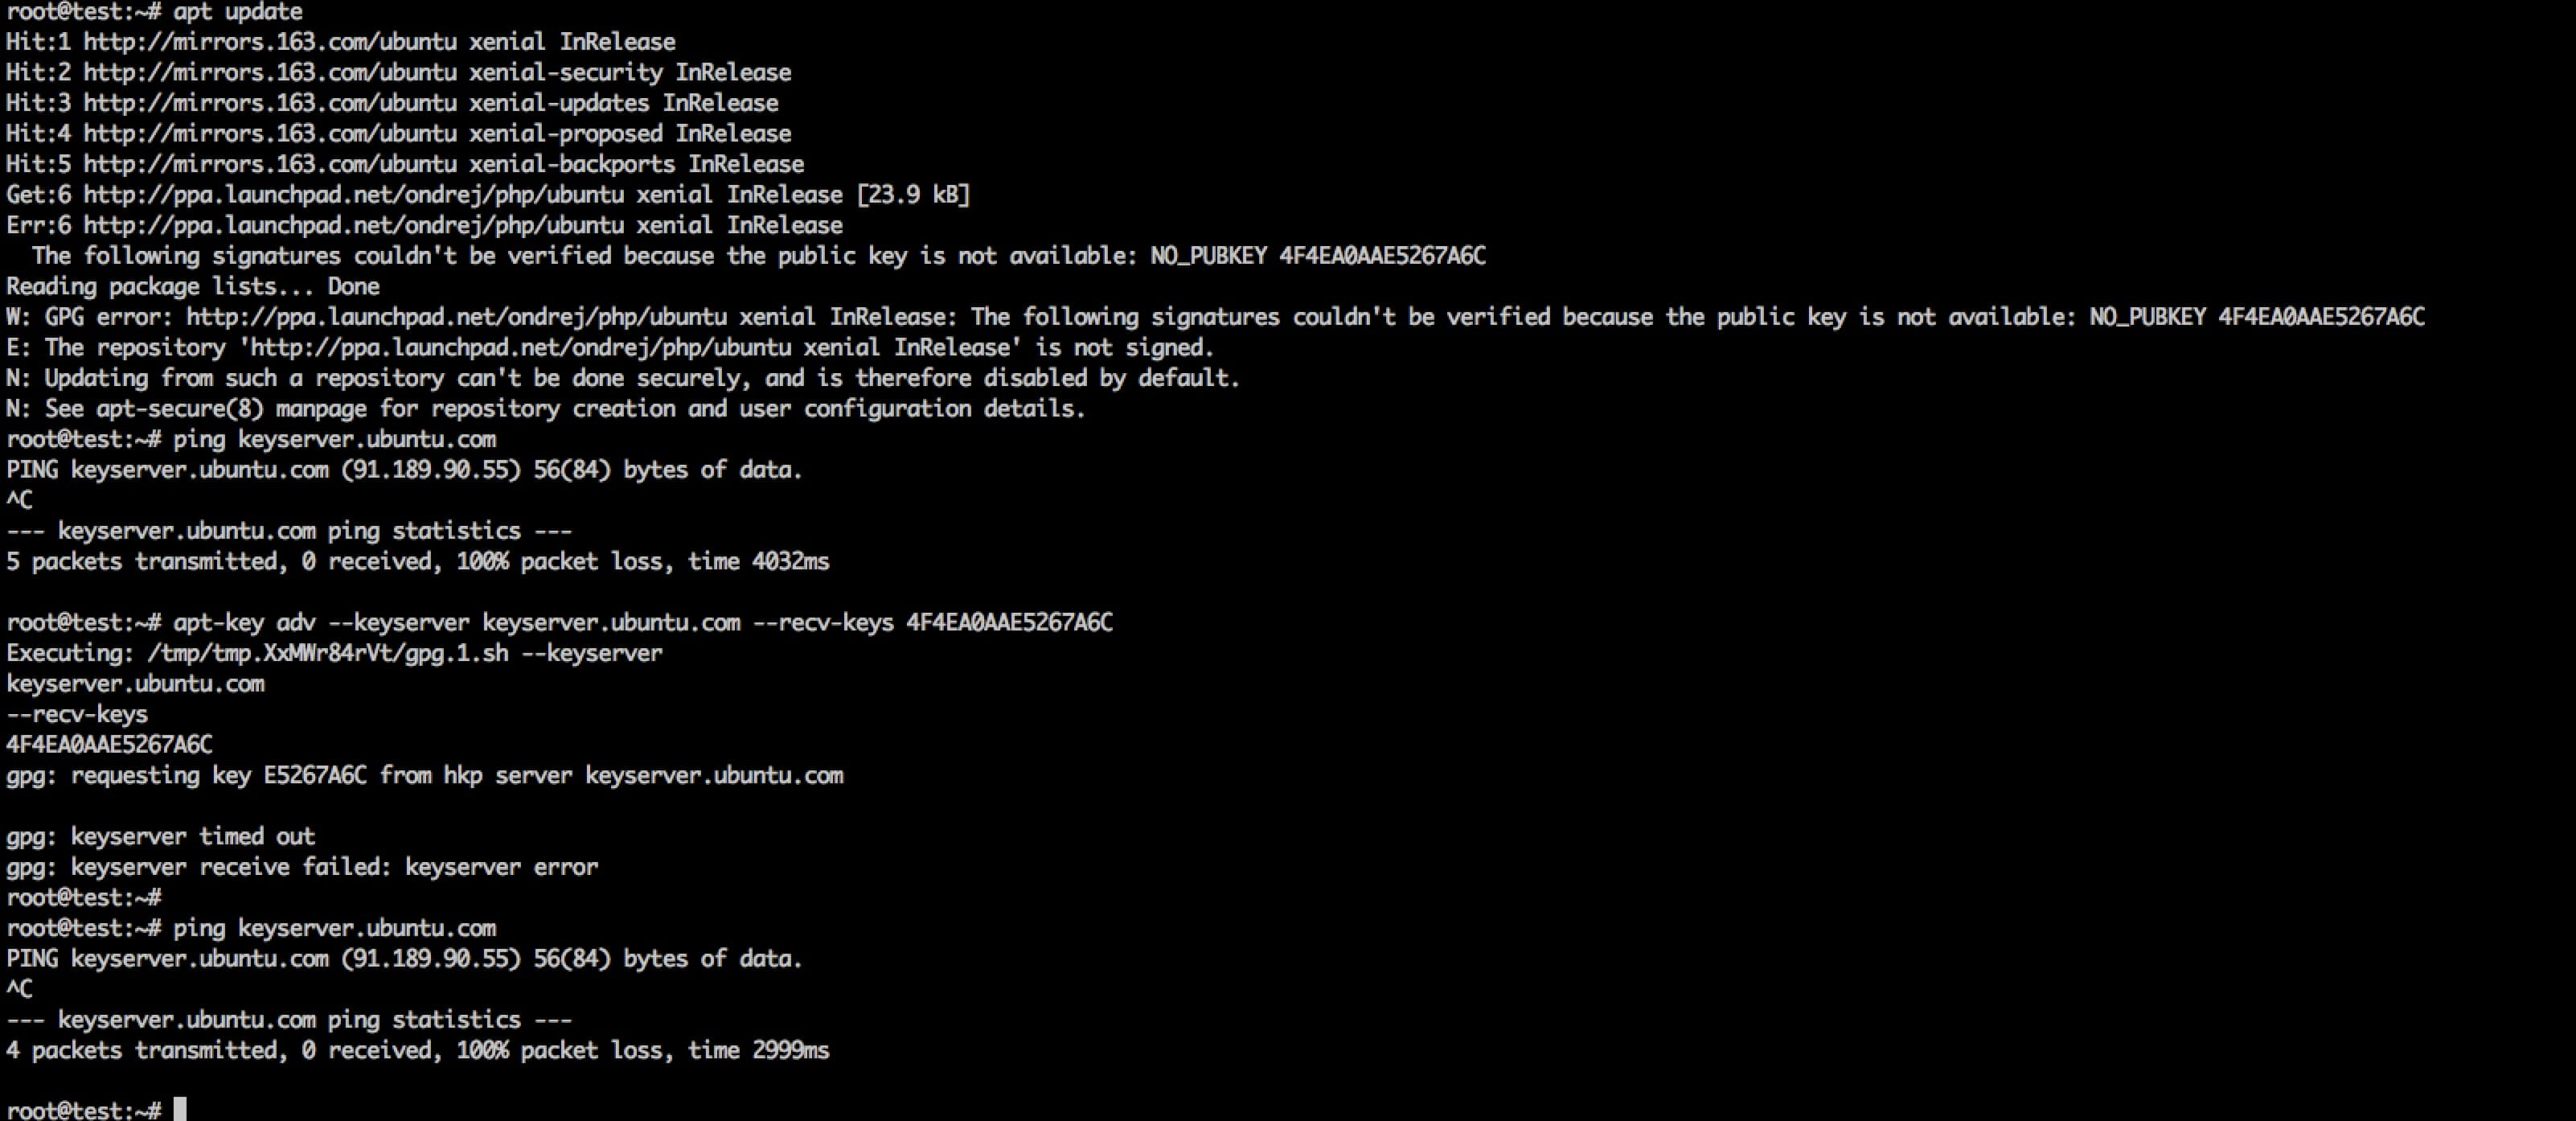Click the cursor block at the last prompt
Viewport: 2576px width, 1121px height.
tap(180, 1109)
